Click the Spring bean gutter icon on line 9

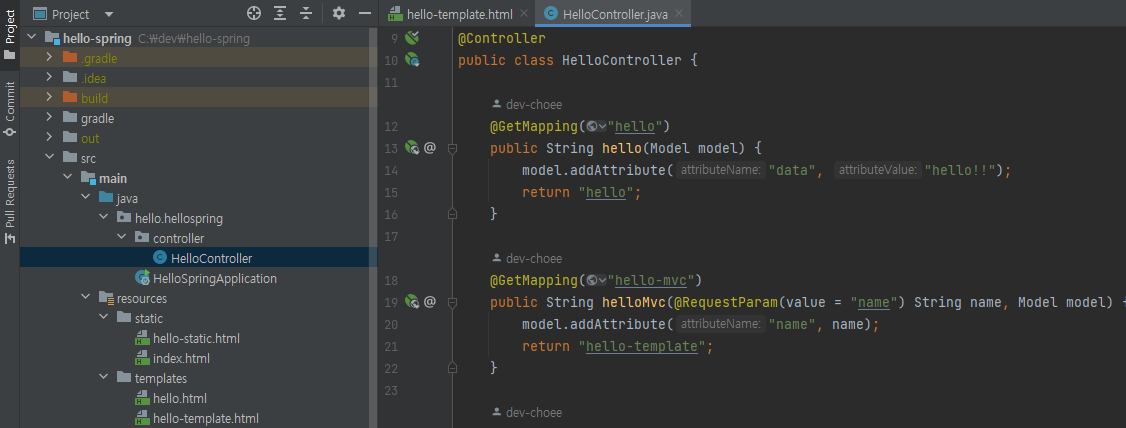pyautogui.click(x=411, y=37)
